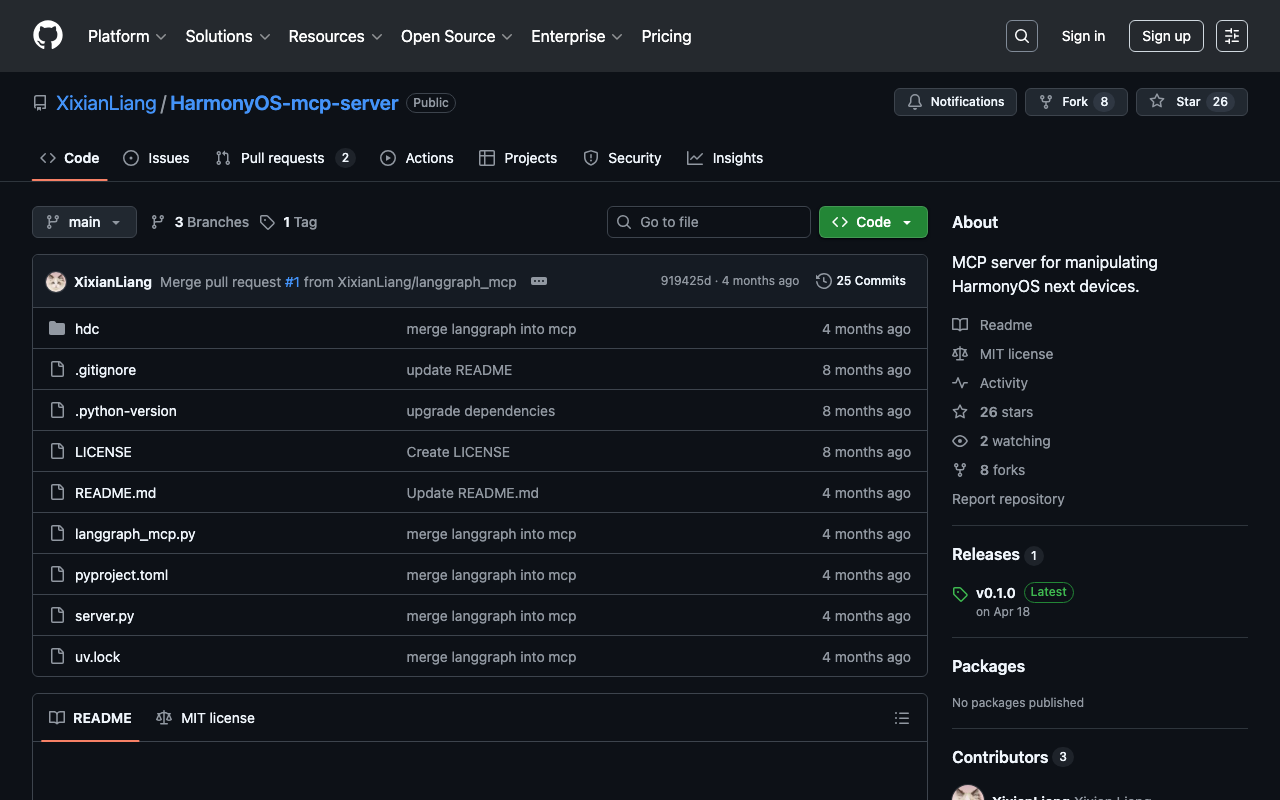The width and height of the screenshot is (1280, 800).
Task: Toggle Notifications for this repository
Action: (955, 102)
